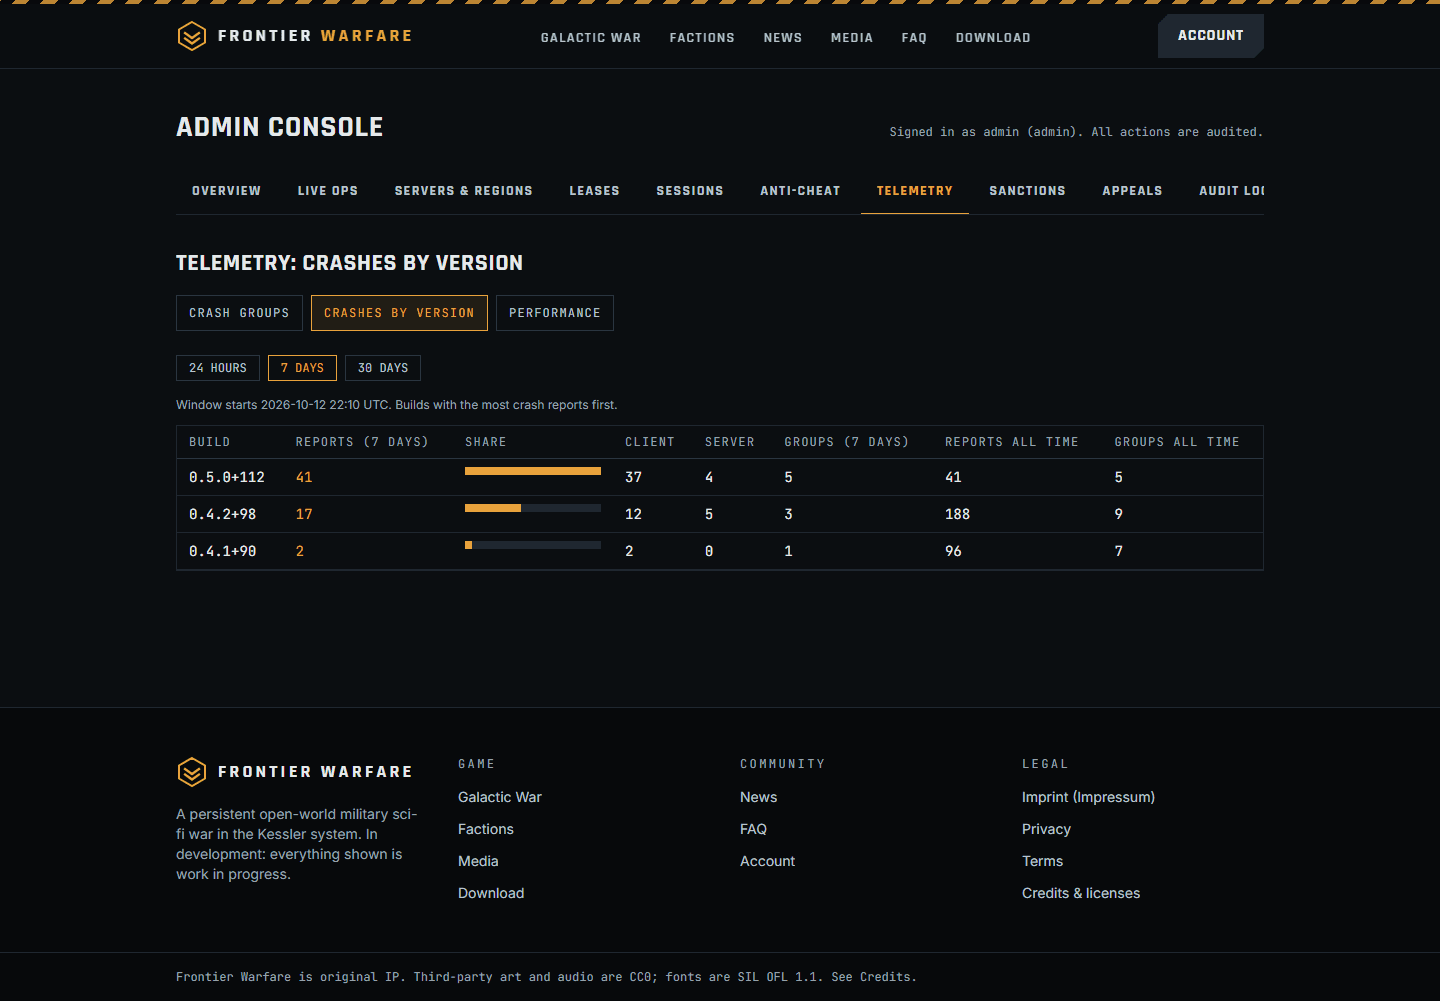Open the Galactic War nav item
This screenshot has width=1440, height=1001.
pyautogui.click(x=591, y=38)
